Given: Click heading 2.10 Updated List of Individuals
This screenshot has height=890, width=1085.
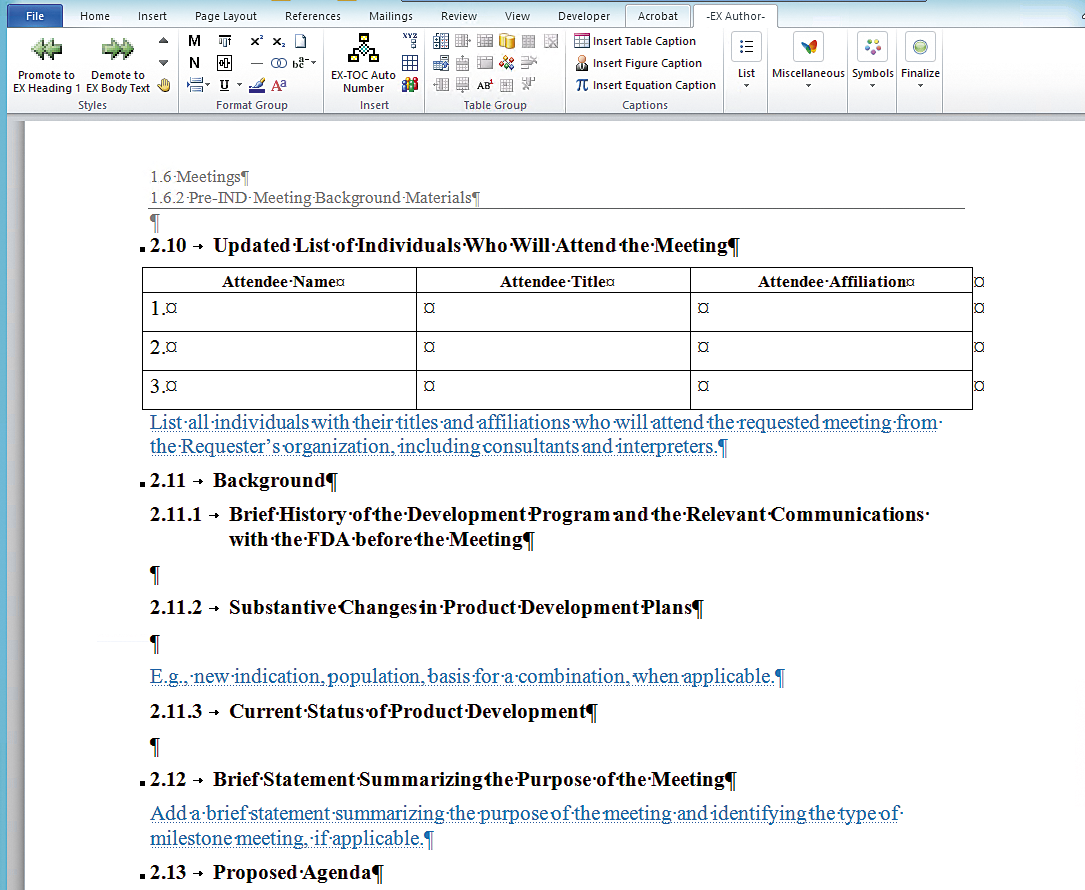Looking at the screenshot, I should click(444, 246).
